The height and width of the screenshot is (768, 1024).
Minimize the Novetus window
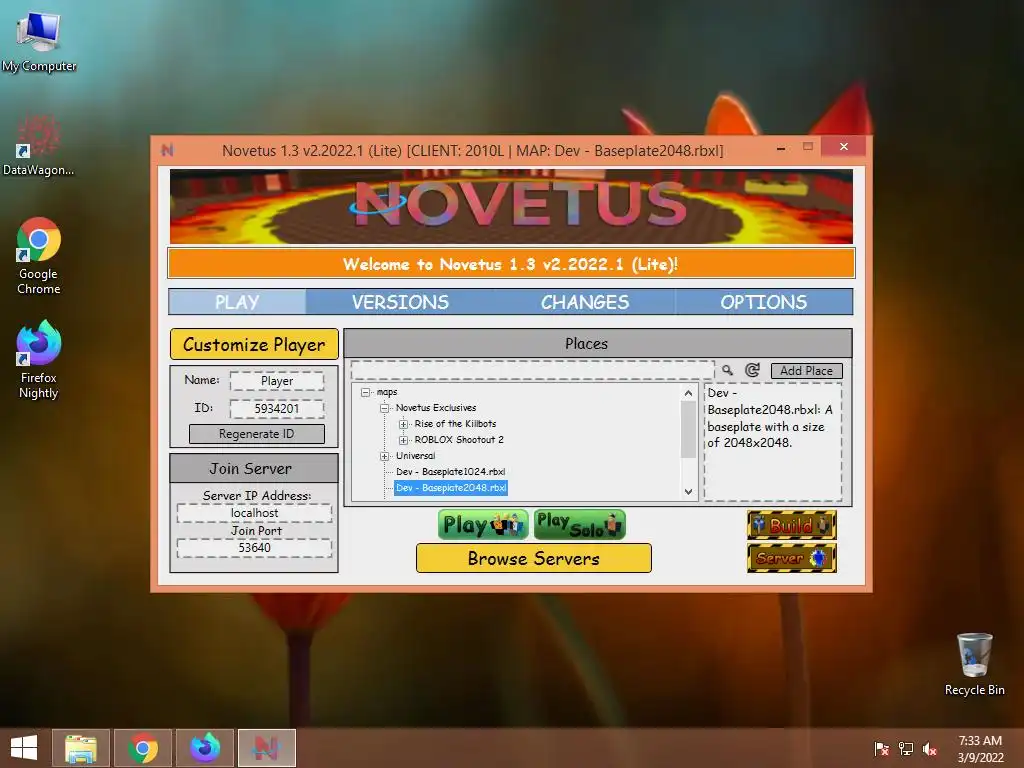coord(781,148)
